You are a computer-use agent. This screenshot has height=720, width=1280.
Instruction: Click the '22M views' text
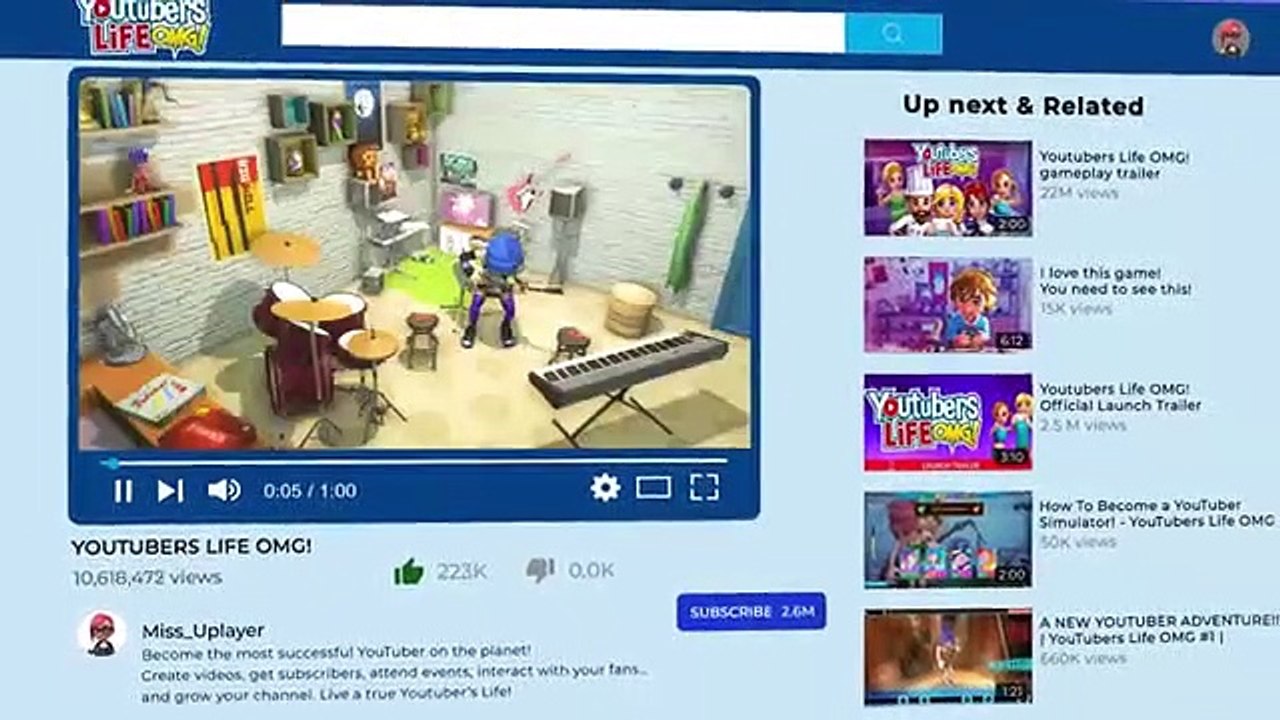tap(1079, 193)
